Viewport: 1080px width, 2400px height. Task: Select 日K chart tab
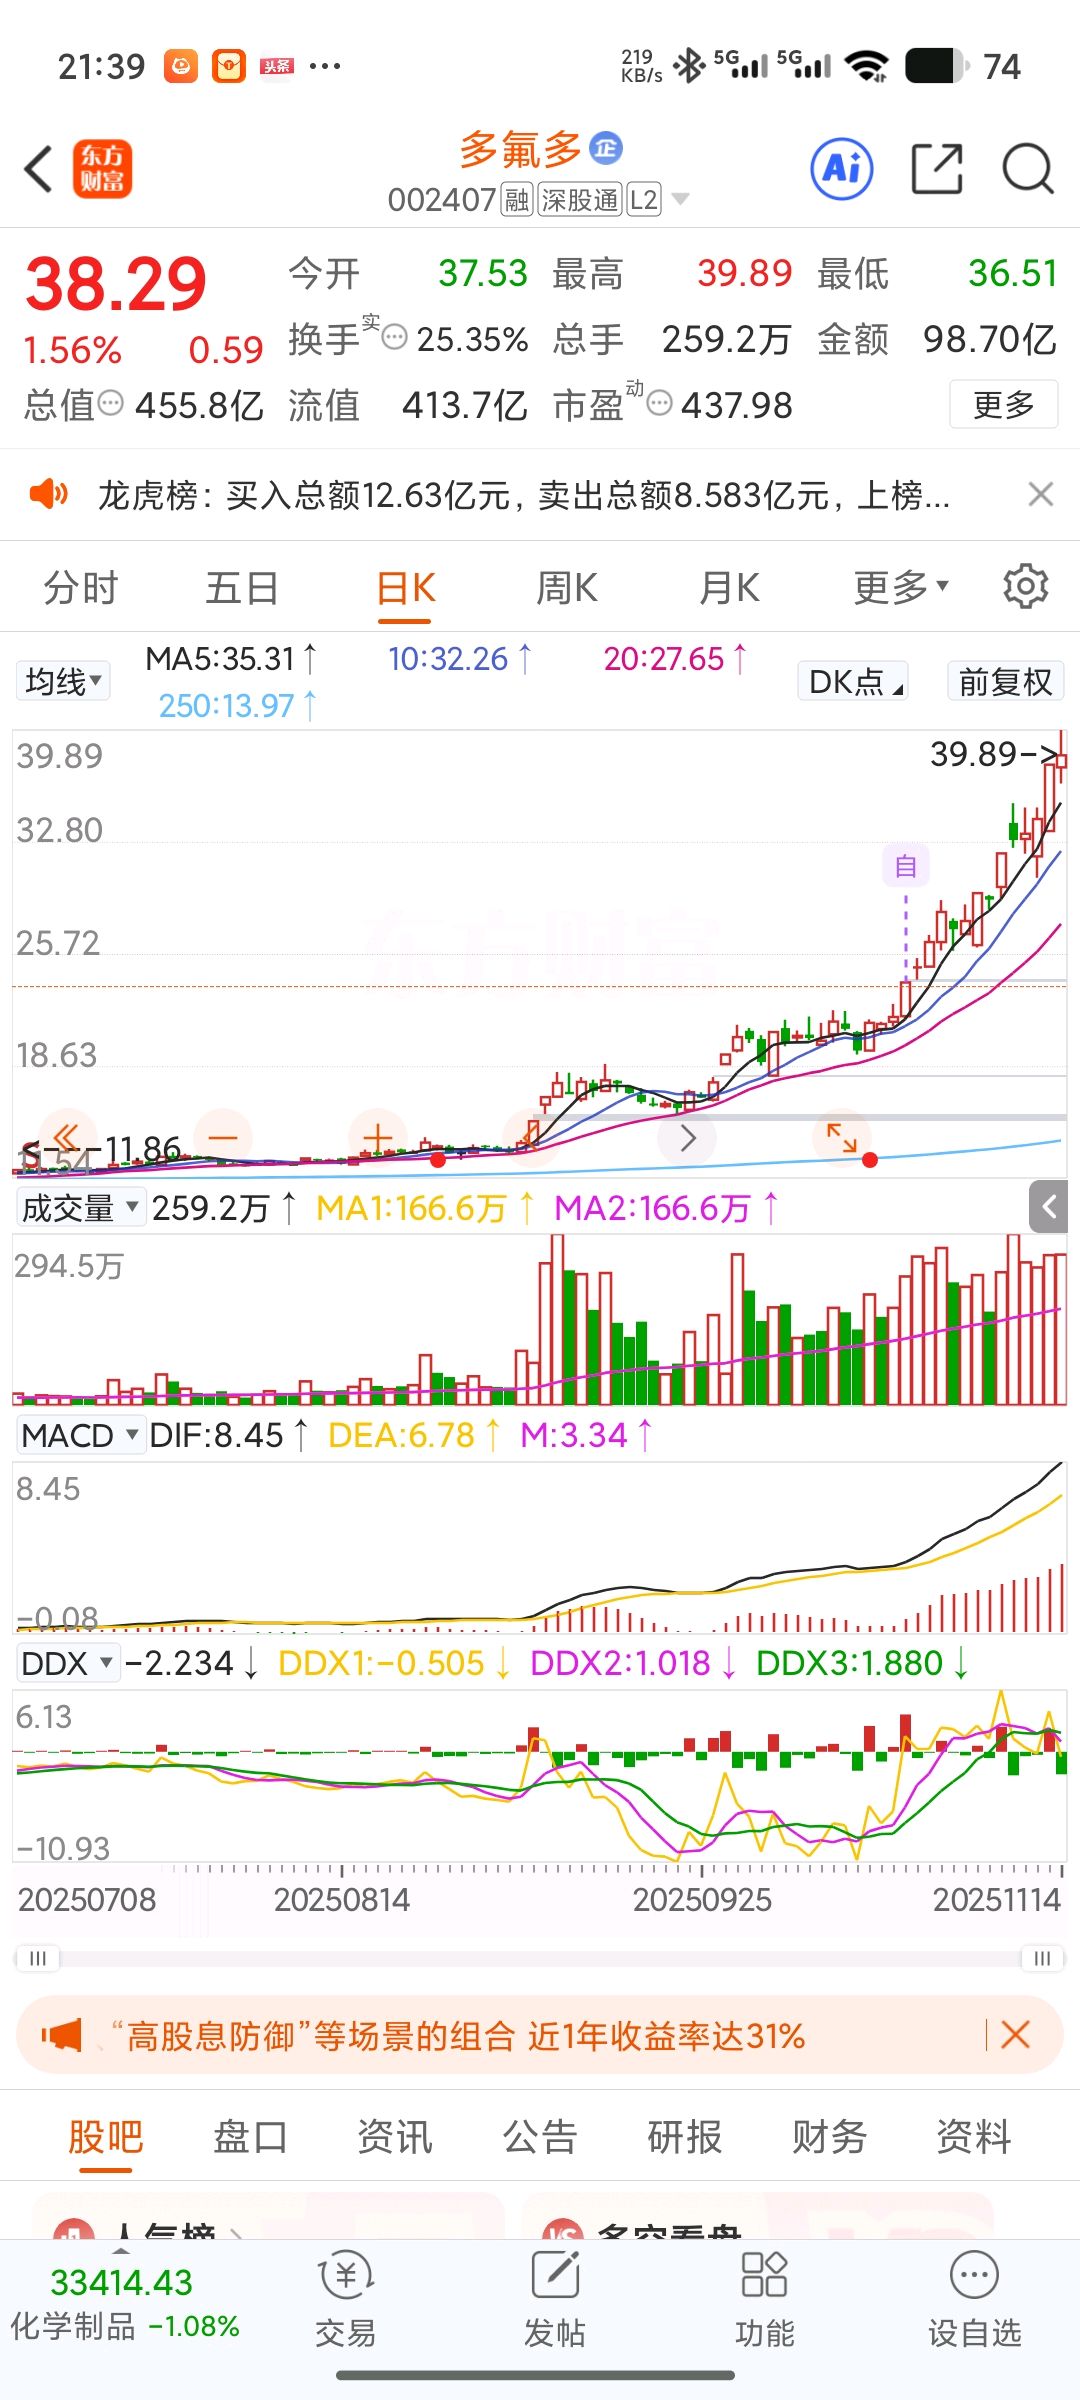[406, 587]
